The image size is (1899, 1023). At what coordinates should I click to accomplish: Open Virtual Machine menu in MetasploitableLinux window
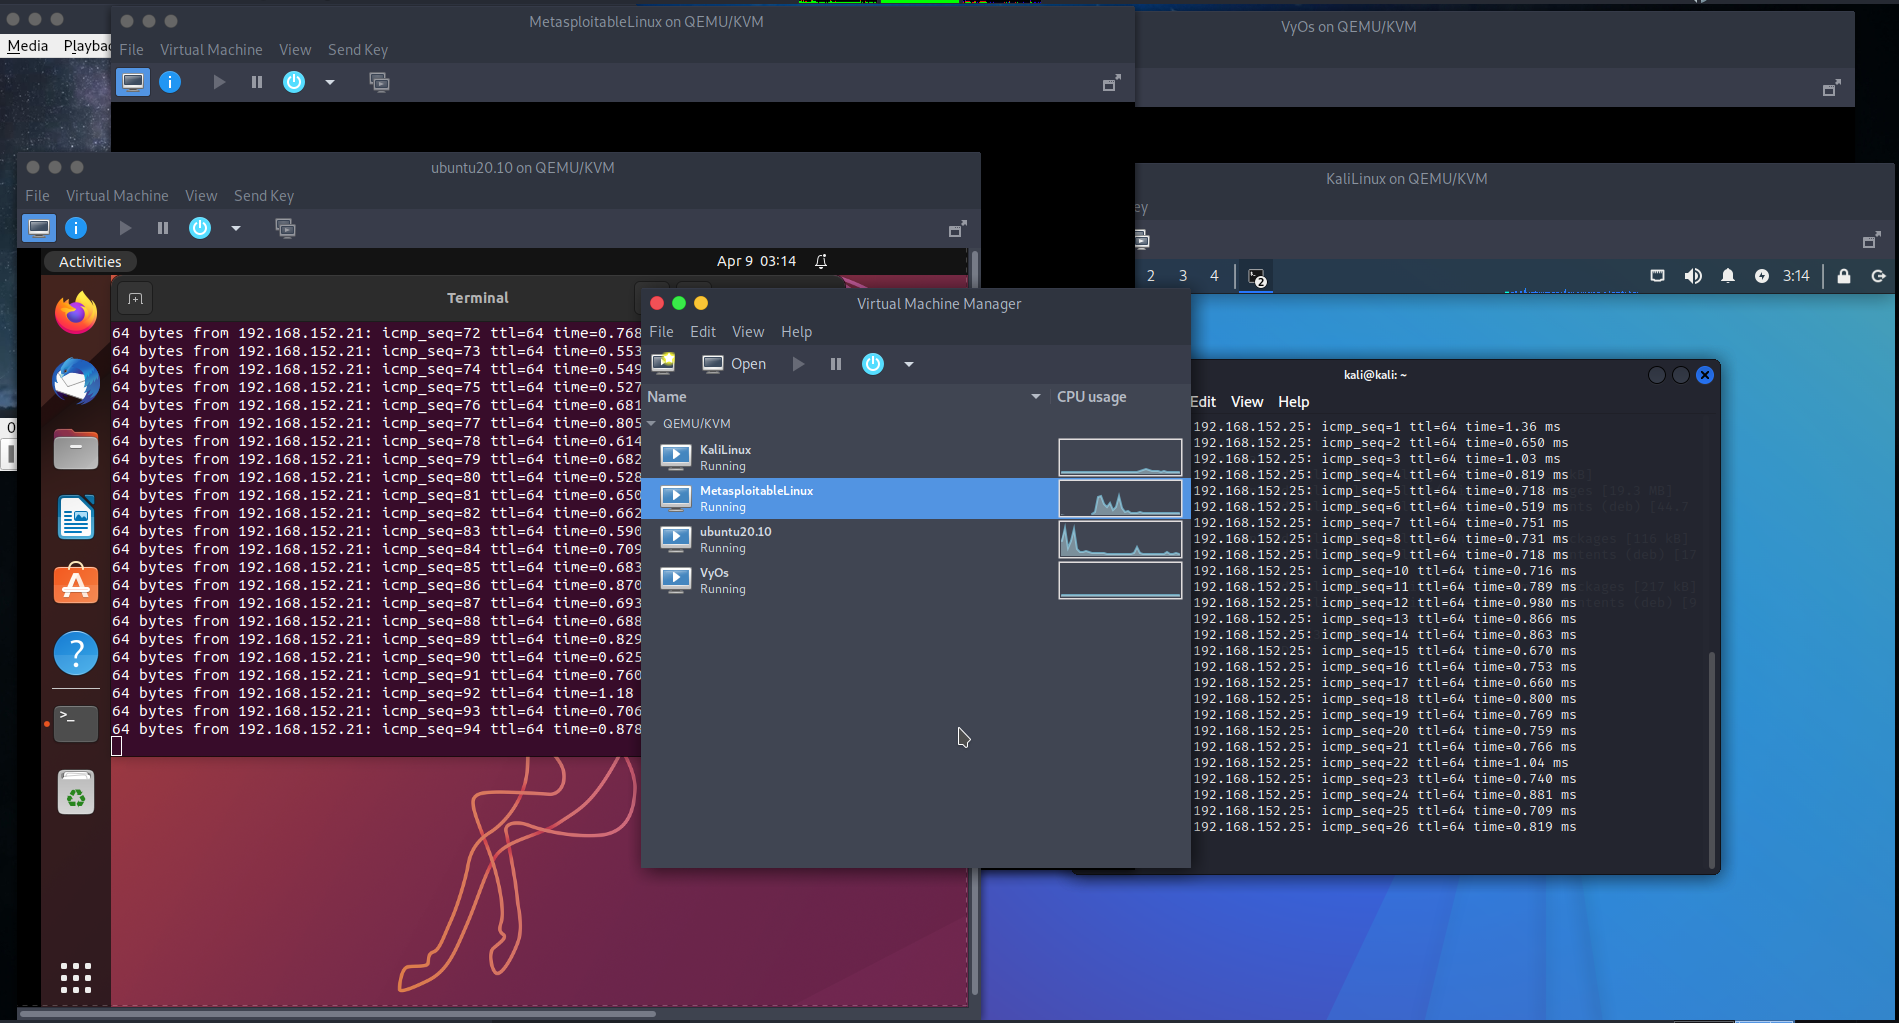click(x=211, y=50)
